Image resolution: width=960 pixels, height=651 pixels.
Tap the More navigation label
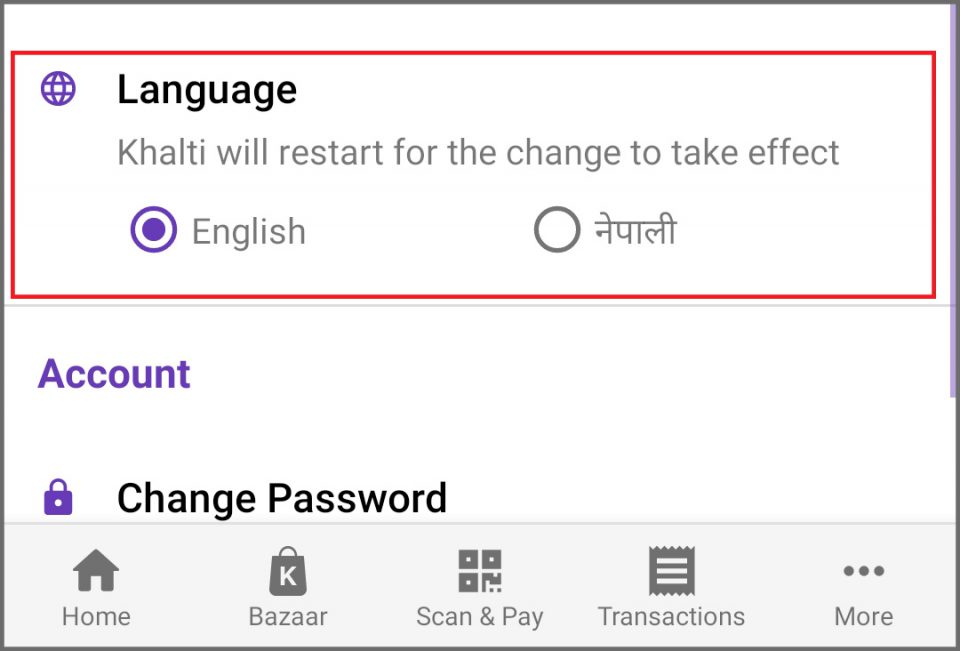point(863,617)
